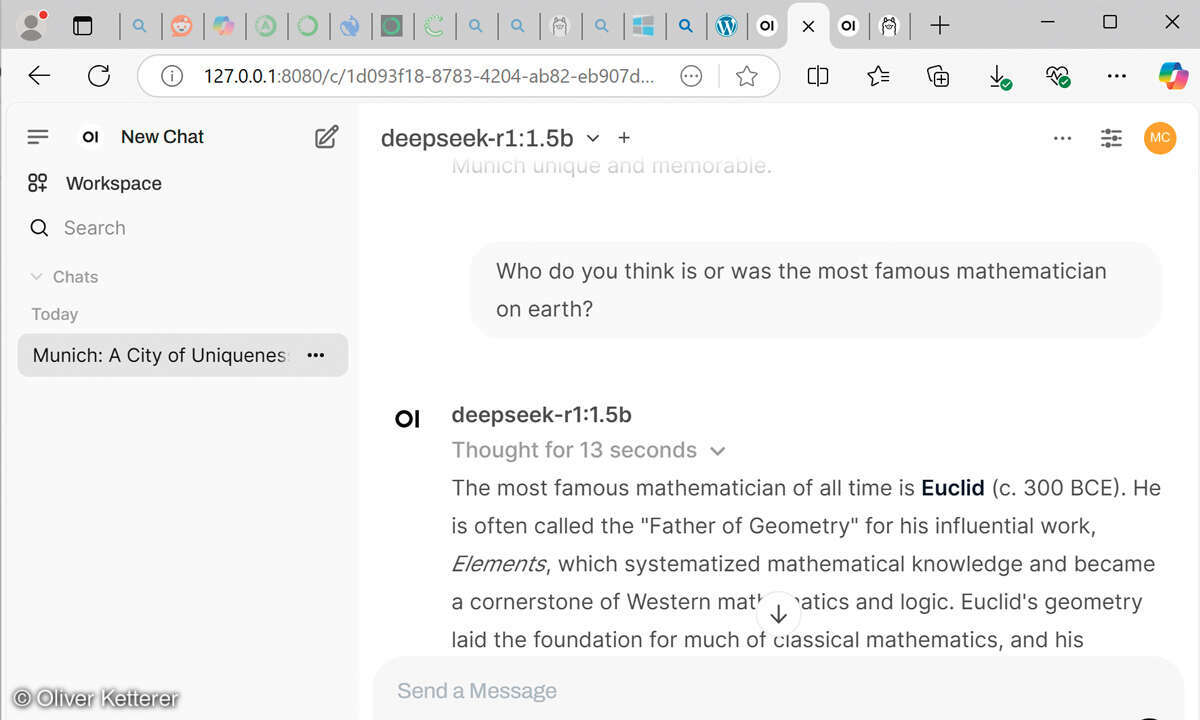Click the user question about famous mathematician
This screenshot has height=720, width=1200.
coord(801,290)
